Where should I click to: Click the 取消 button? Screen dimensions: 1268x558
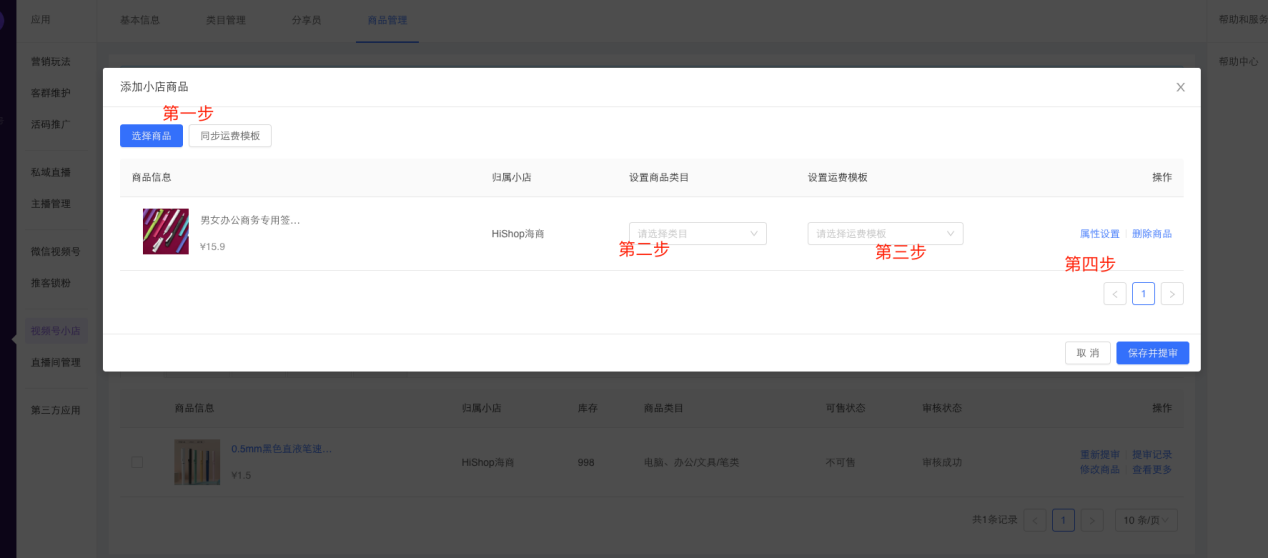pyautogui.click(x=1088, y=353)
